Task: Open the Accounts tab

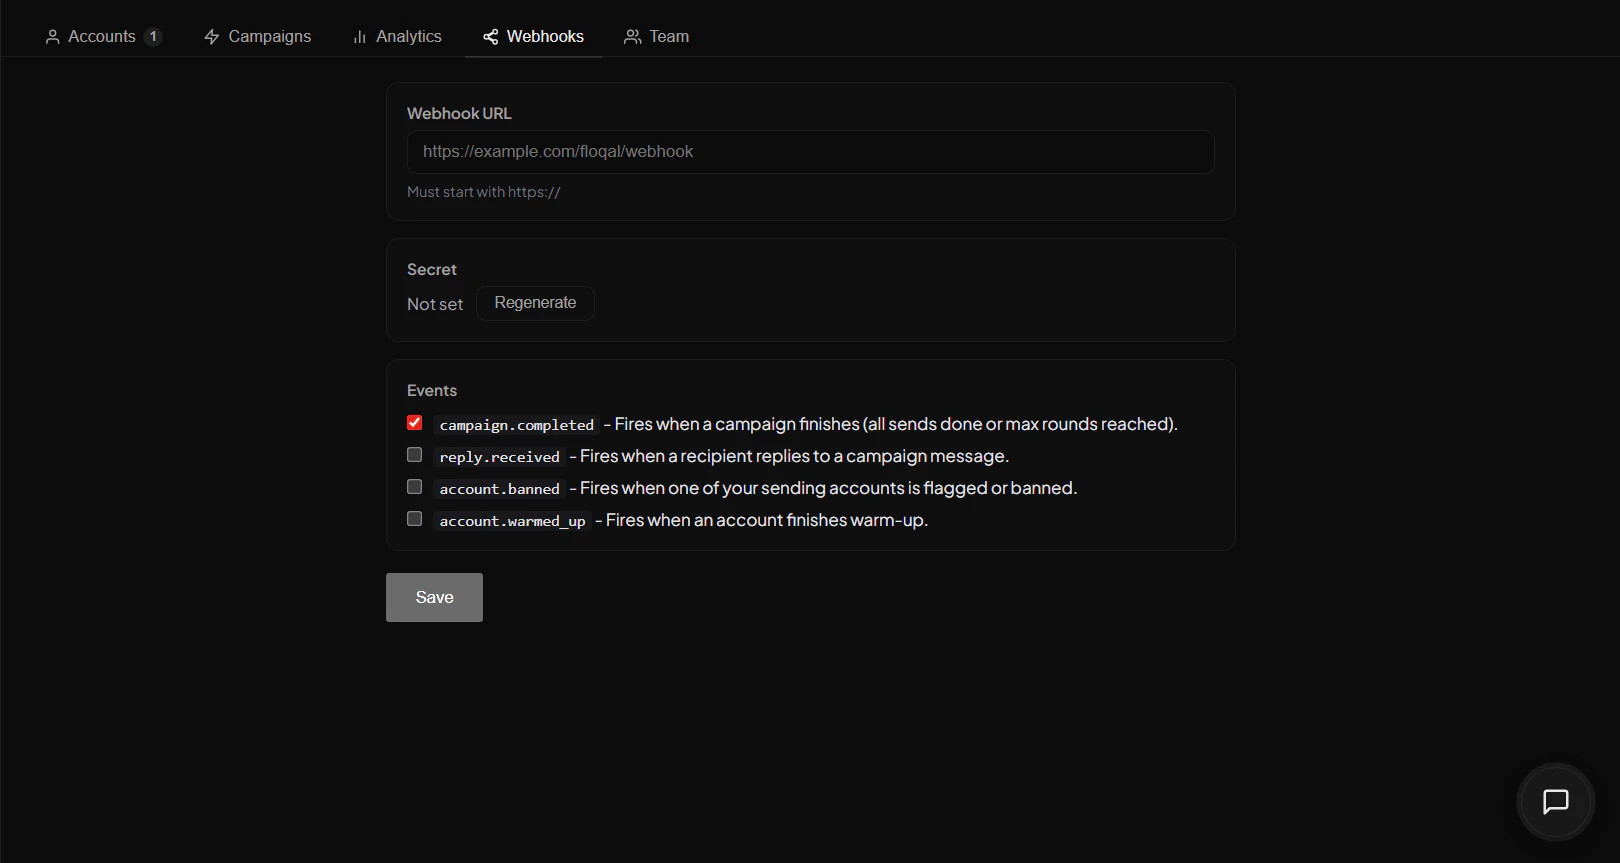Action: pos(103,36)
